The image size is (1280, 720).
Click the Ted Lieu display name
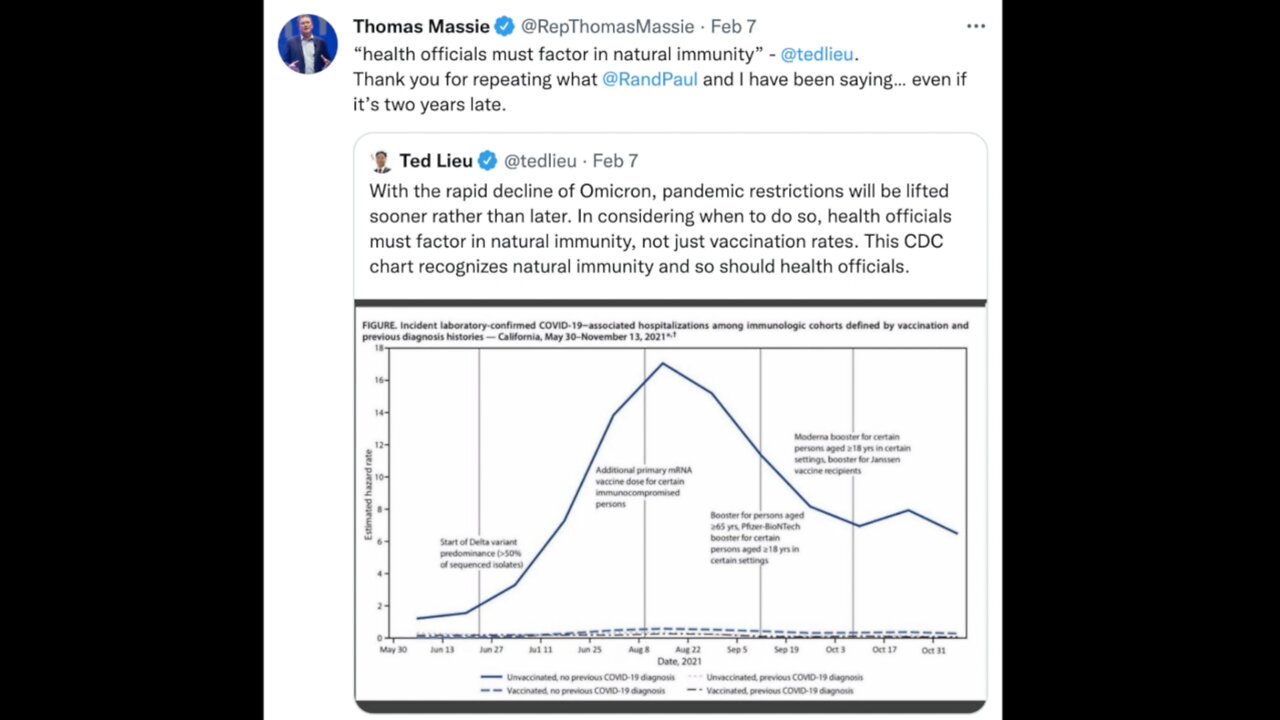pos(436,161)
